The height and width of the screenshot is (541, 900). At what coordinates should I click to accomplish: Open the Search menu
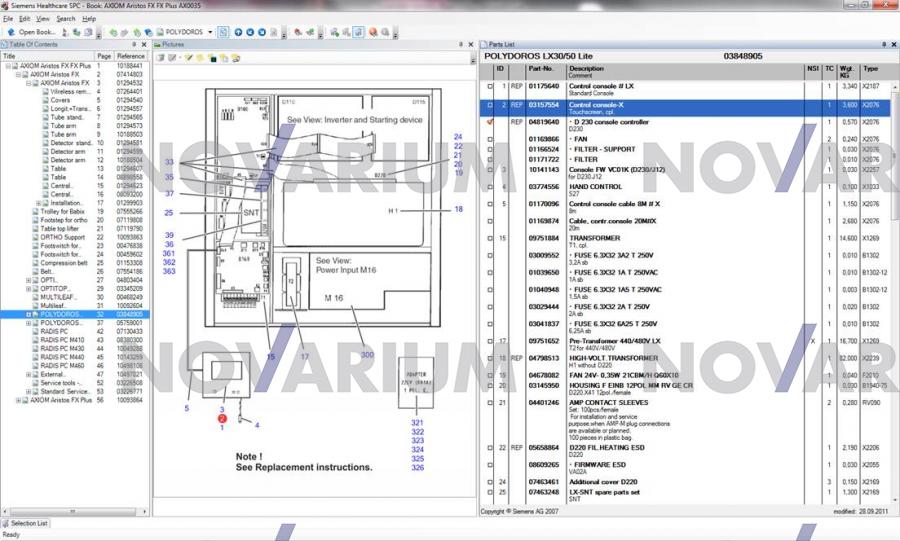(x=66, y=19)
